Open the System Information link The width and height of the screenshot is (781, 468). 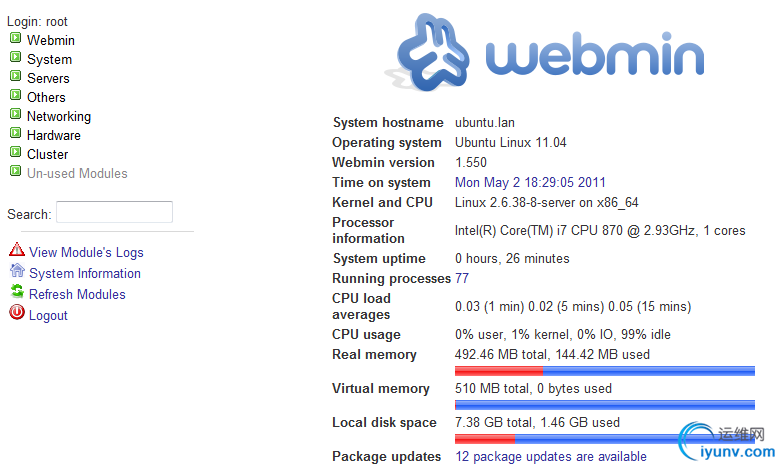coord(85,273)
